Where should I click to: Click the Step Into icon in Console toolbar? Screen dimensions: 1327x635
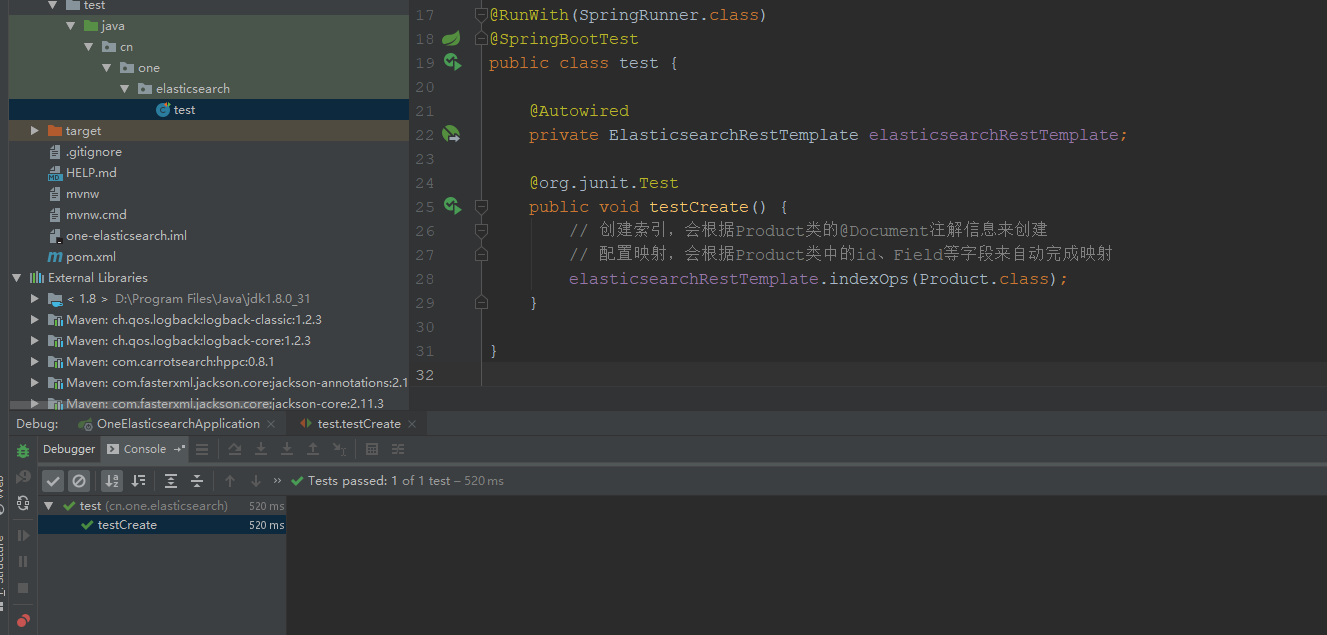pos(261,449)
